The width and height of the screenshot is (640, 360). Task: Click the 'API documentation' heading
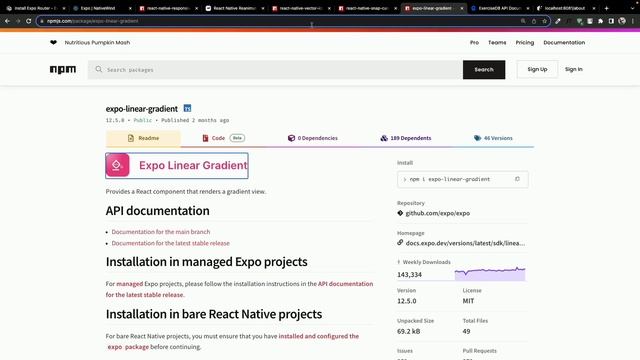point(158,211)
